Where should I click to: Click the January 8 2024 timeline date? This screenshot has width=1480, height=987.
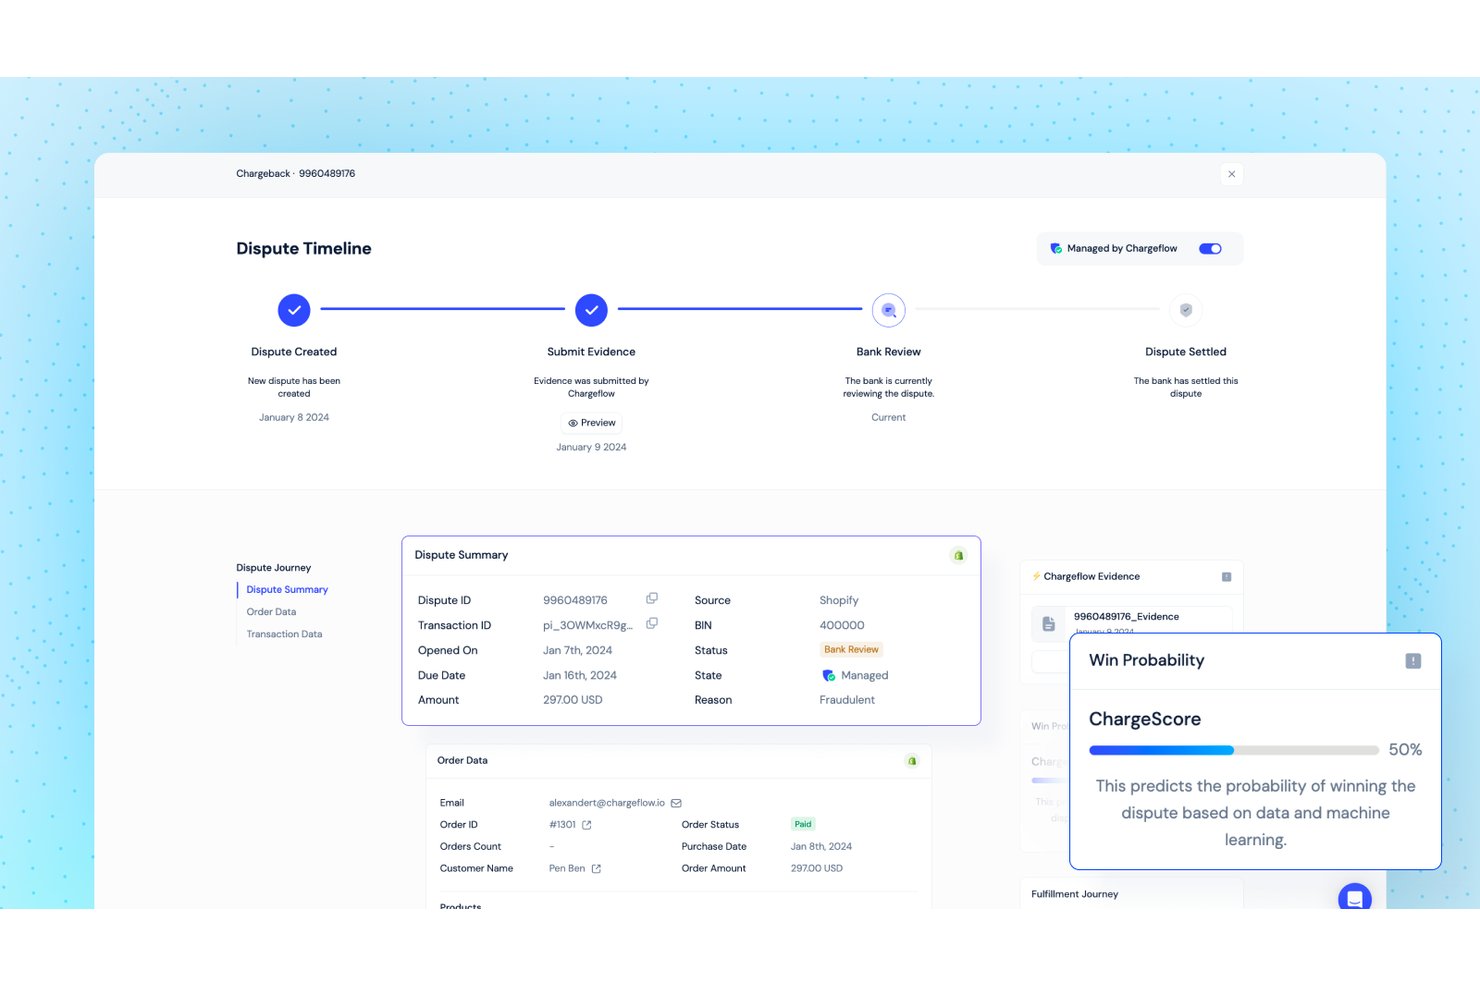[294, 418]
